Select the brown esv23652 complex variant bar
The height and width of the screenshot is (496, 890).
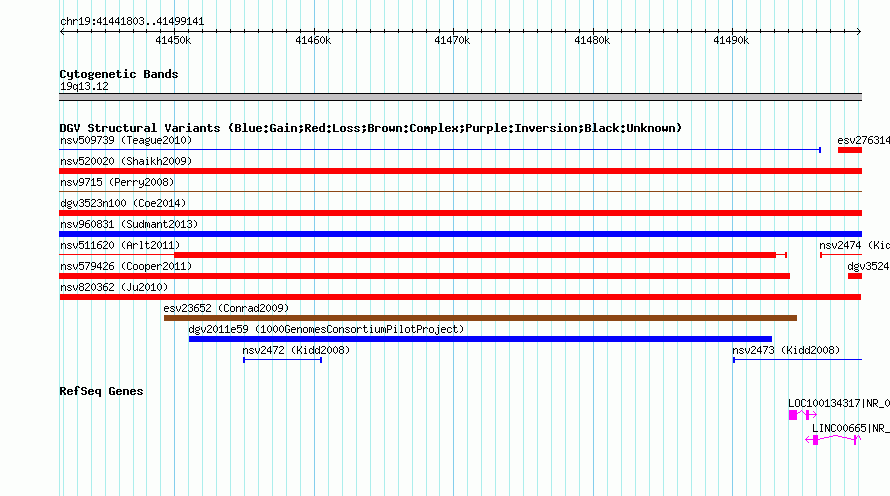tap(480, 318)
